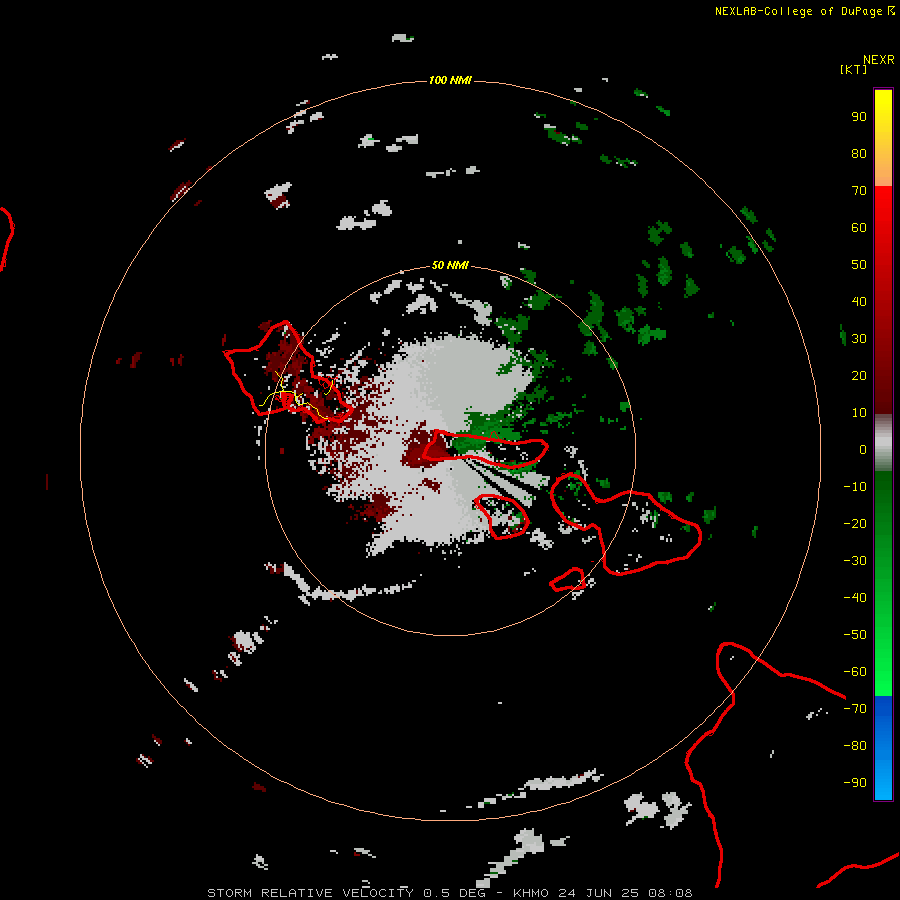The image size is (900, 900).
Task: Click the positive 10 knot scale value
Action: 859,413
